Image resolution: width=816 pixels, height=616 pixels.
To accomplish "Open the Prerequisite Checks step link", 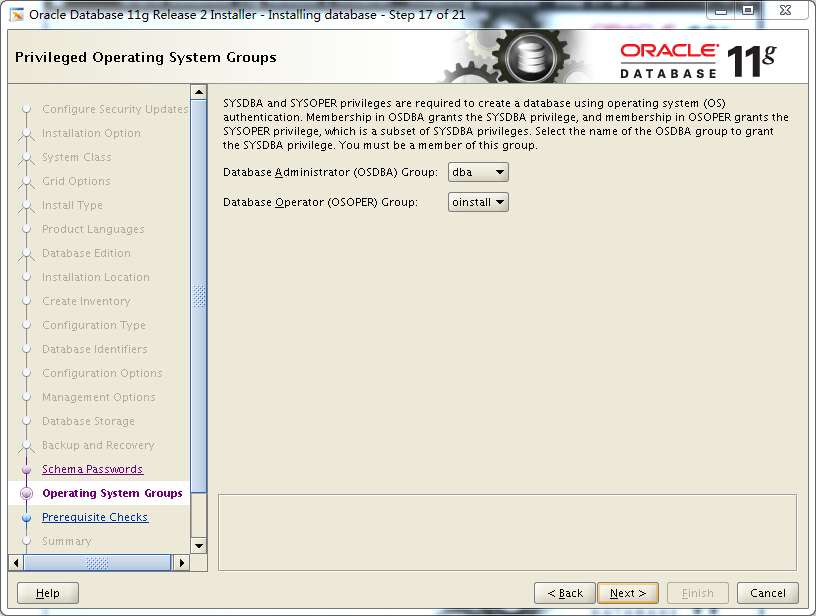I will click(x=95, y=517).
